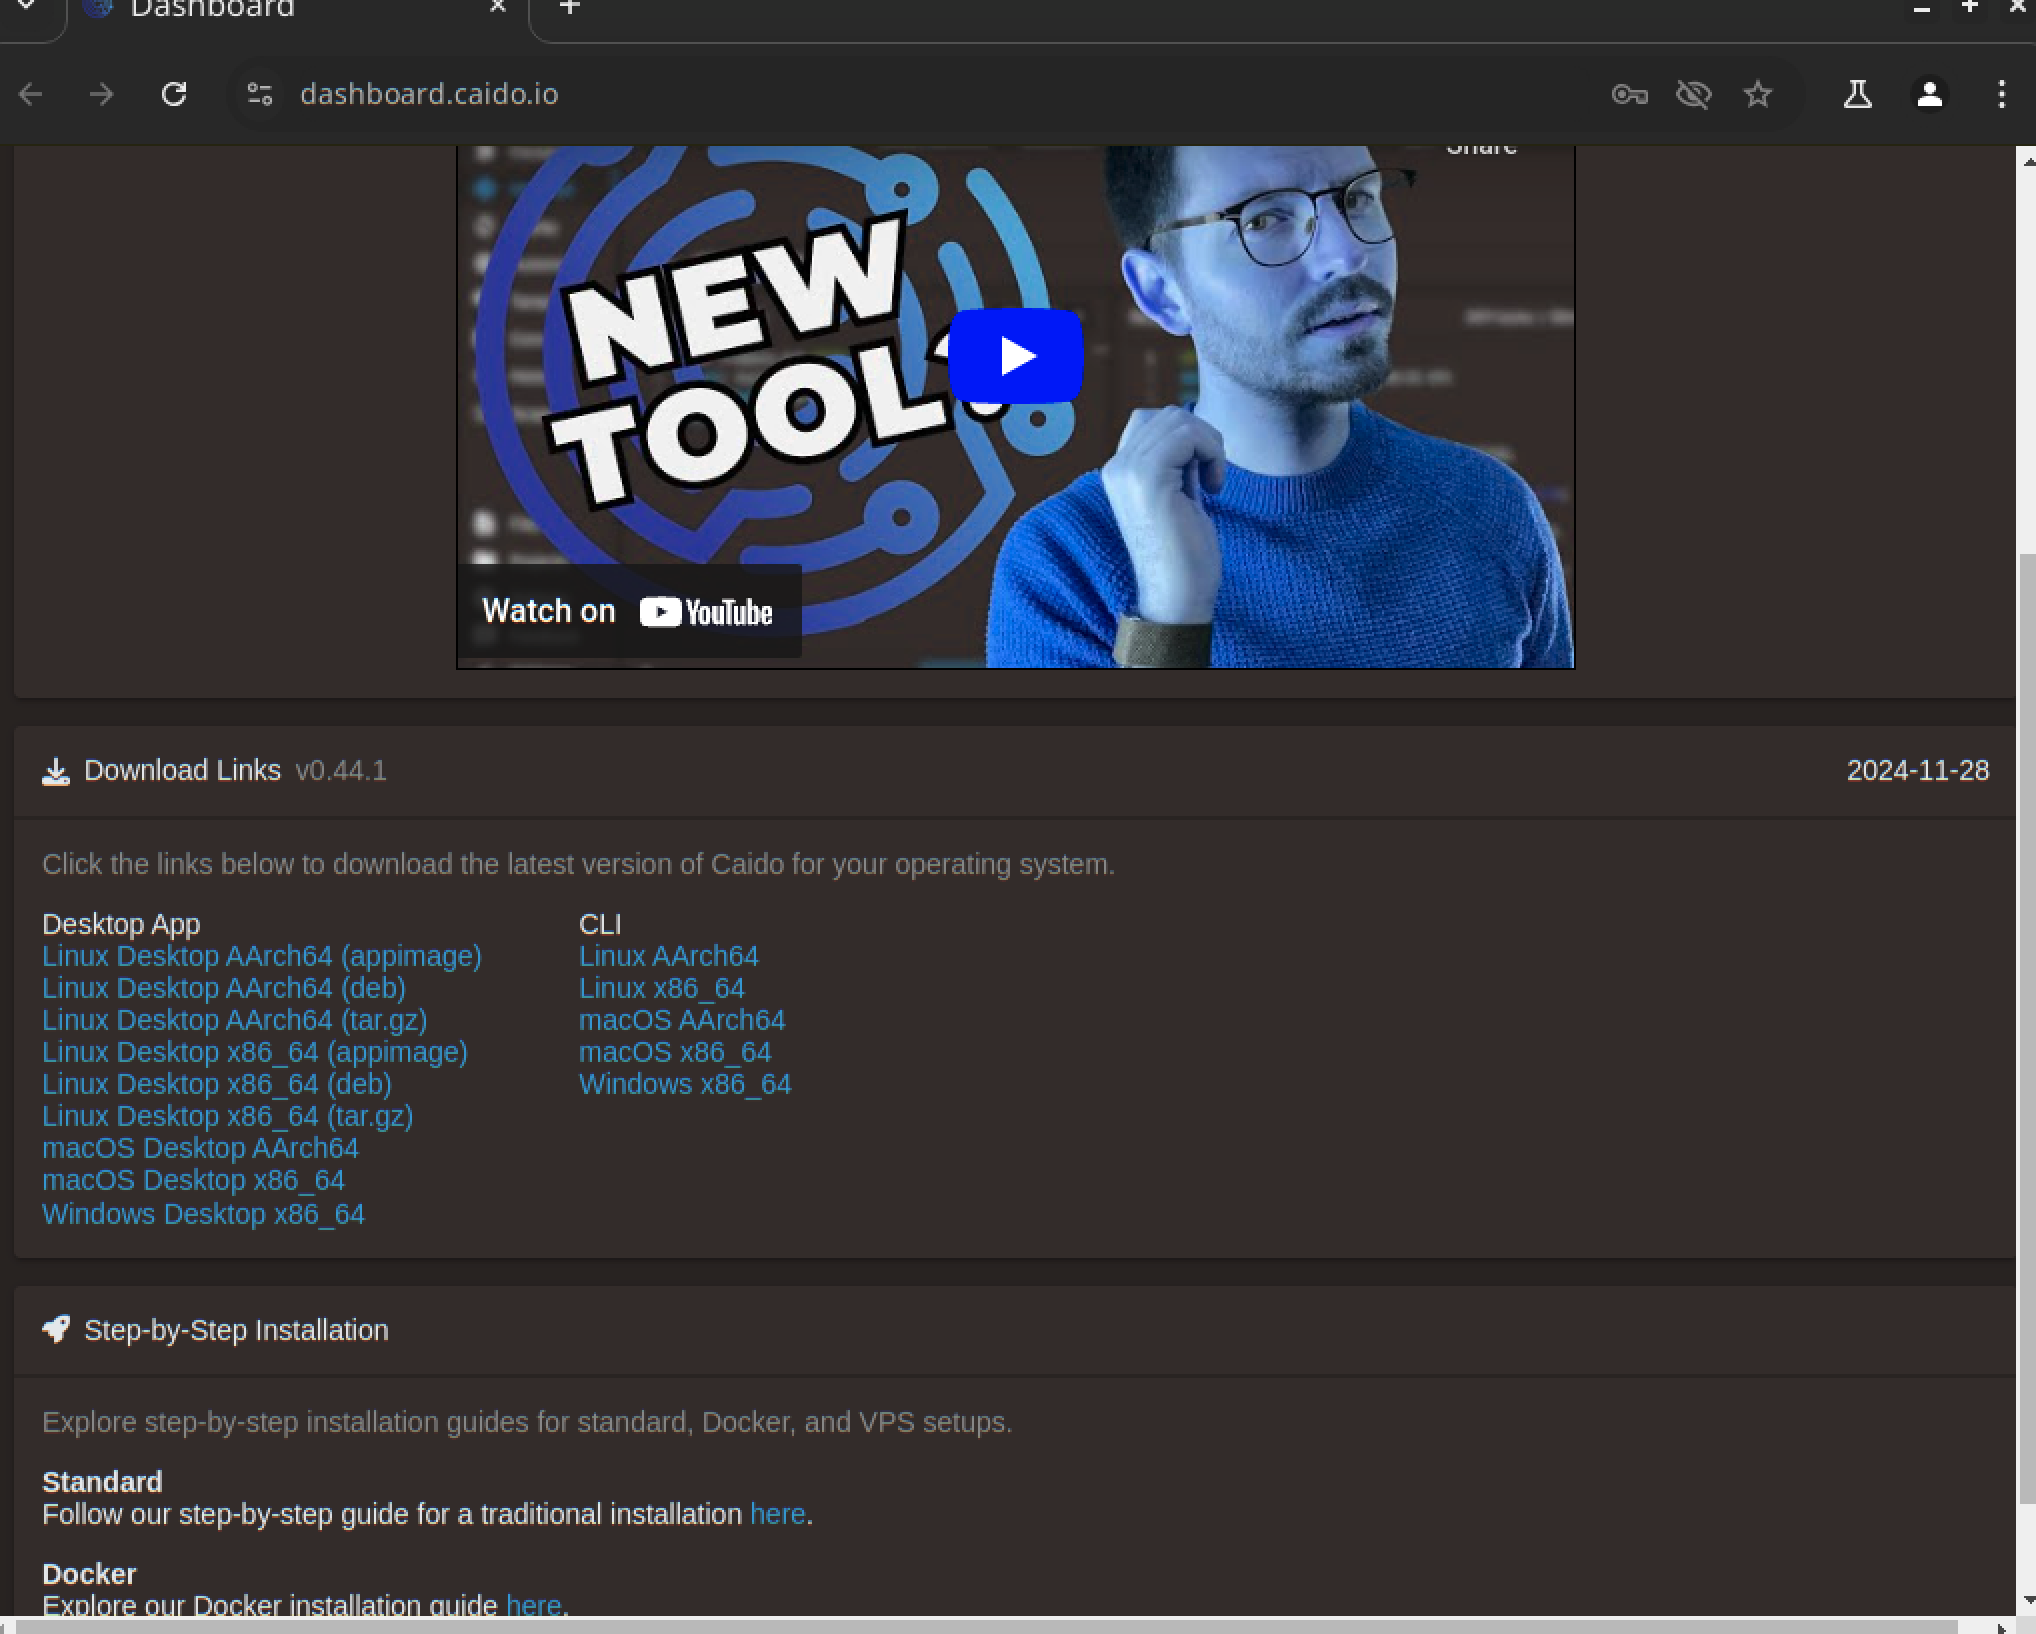Open Chrome three-dot menu
Viewport: 2036px width, 1634px height.
[x=2001, y=94]
